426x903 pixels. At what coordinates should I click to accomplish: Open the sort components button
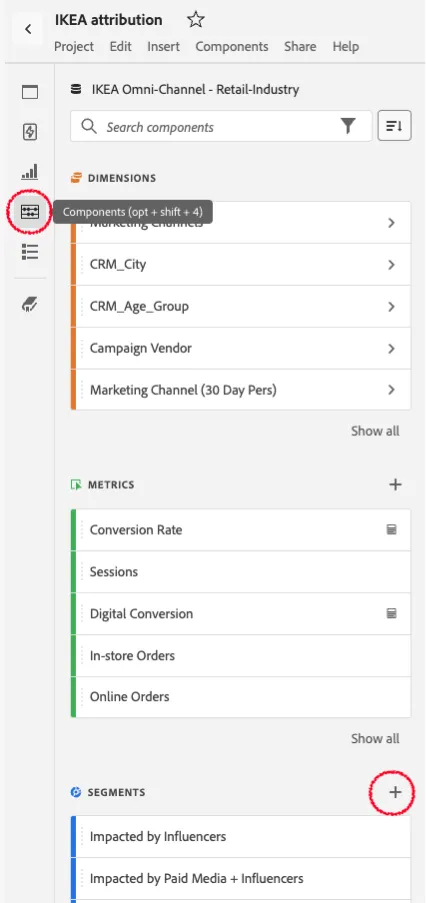coord(394,126)
